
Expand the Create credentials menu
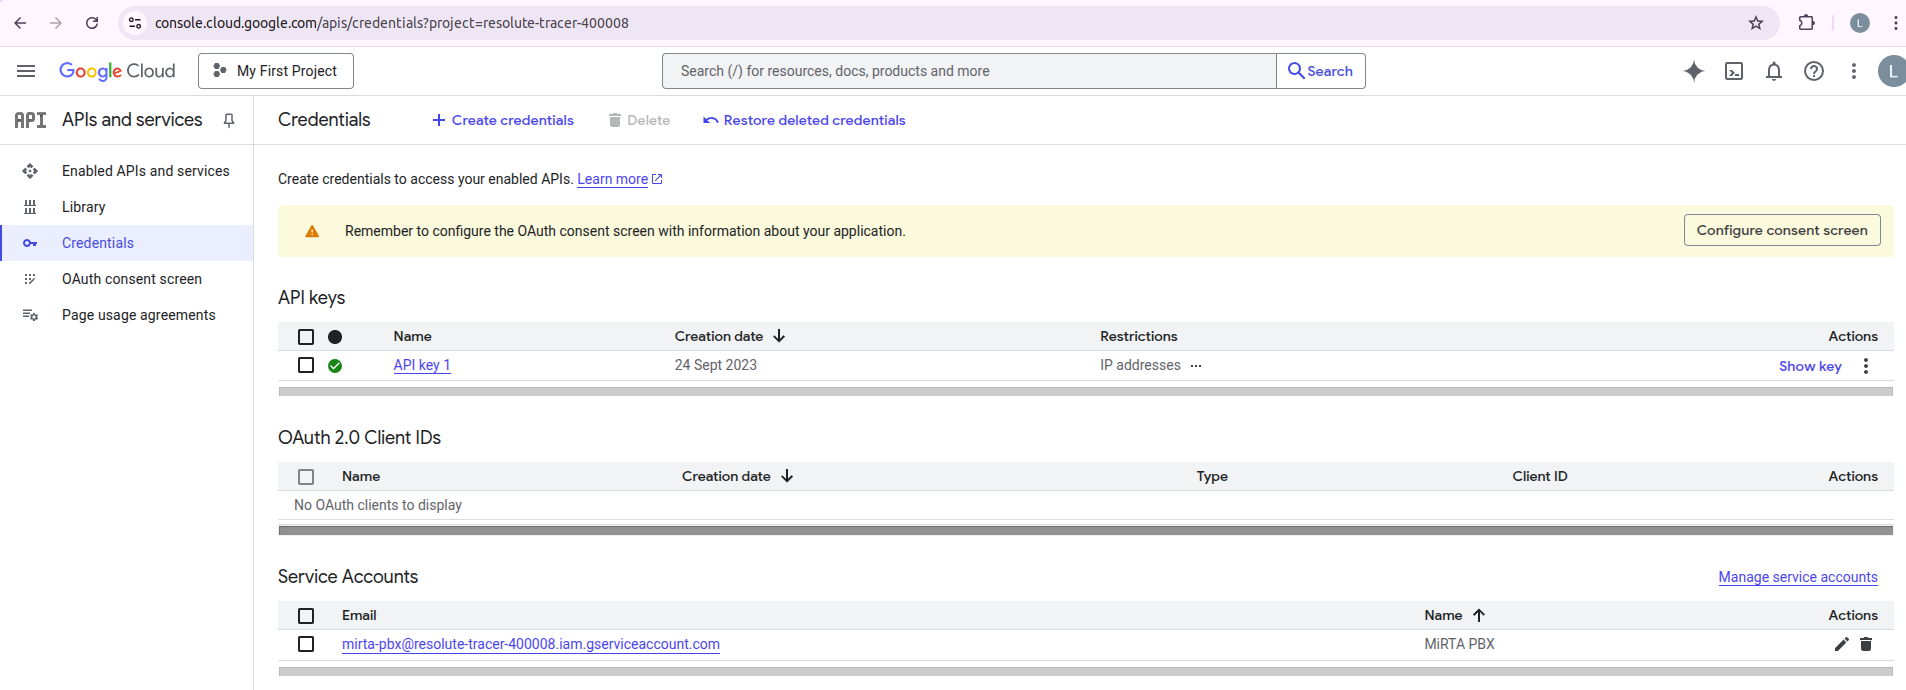[503, 120]
